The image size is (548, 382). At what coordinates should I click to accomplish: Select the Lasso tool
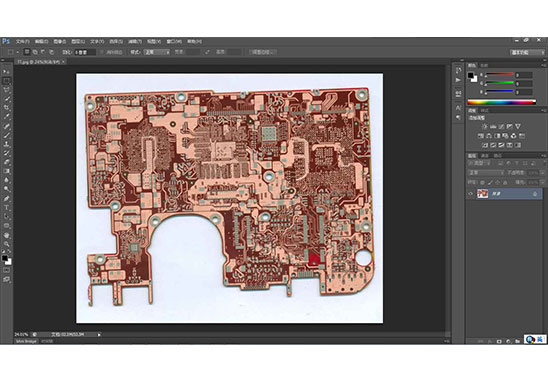[x=7, y=89]
